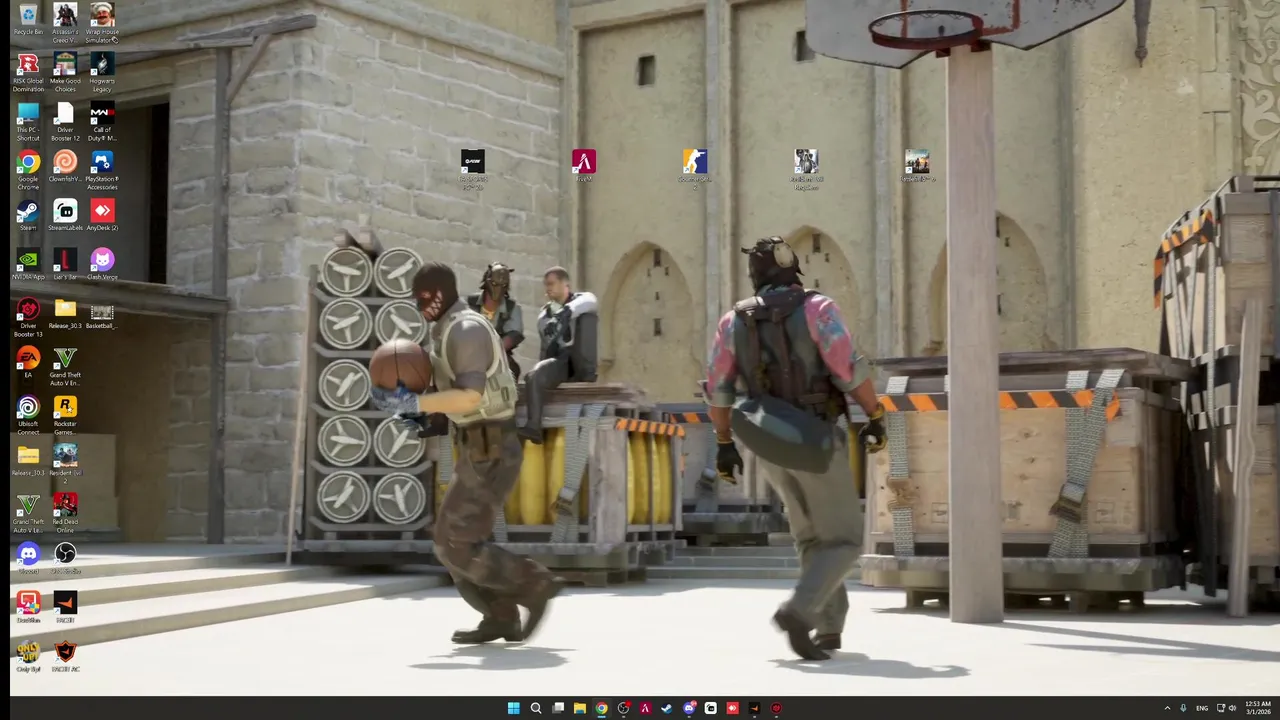The width and height of the screenshot is (1280, 720).
Task: Open This PC shortcut on desktop
Action: coord(28,122)
